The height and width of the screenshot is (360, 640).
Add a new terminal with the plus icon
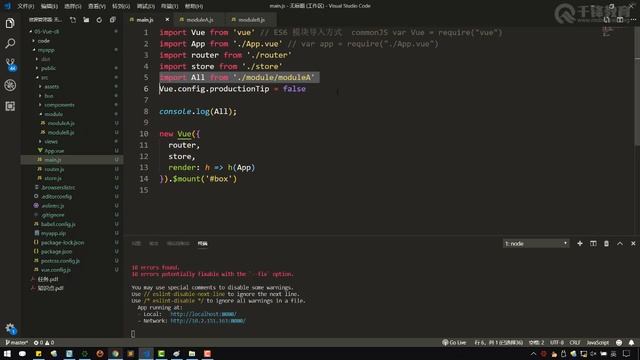click(x=580, y=244)
